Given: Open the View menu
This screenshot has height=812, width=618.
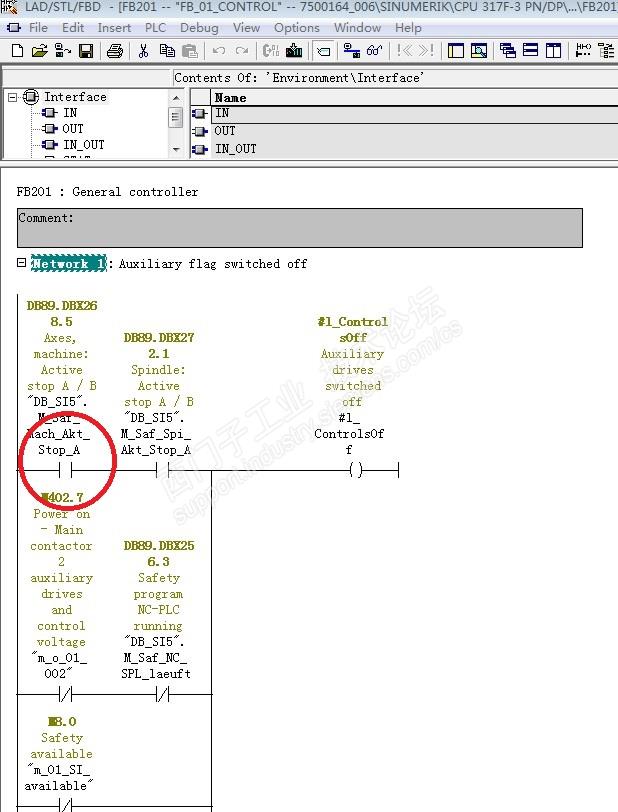Looking at the screenshot, I should coord(246,27).
